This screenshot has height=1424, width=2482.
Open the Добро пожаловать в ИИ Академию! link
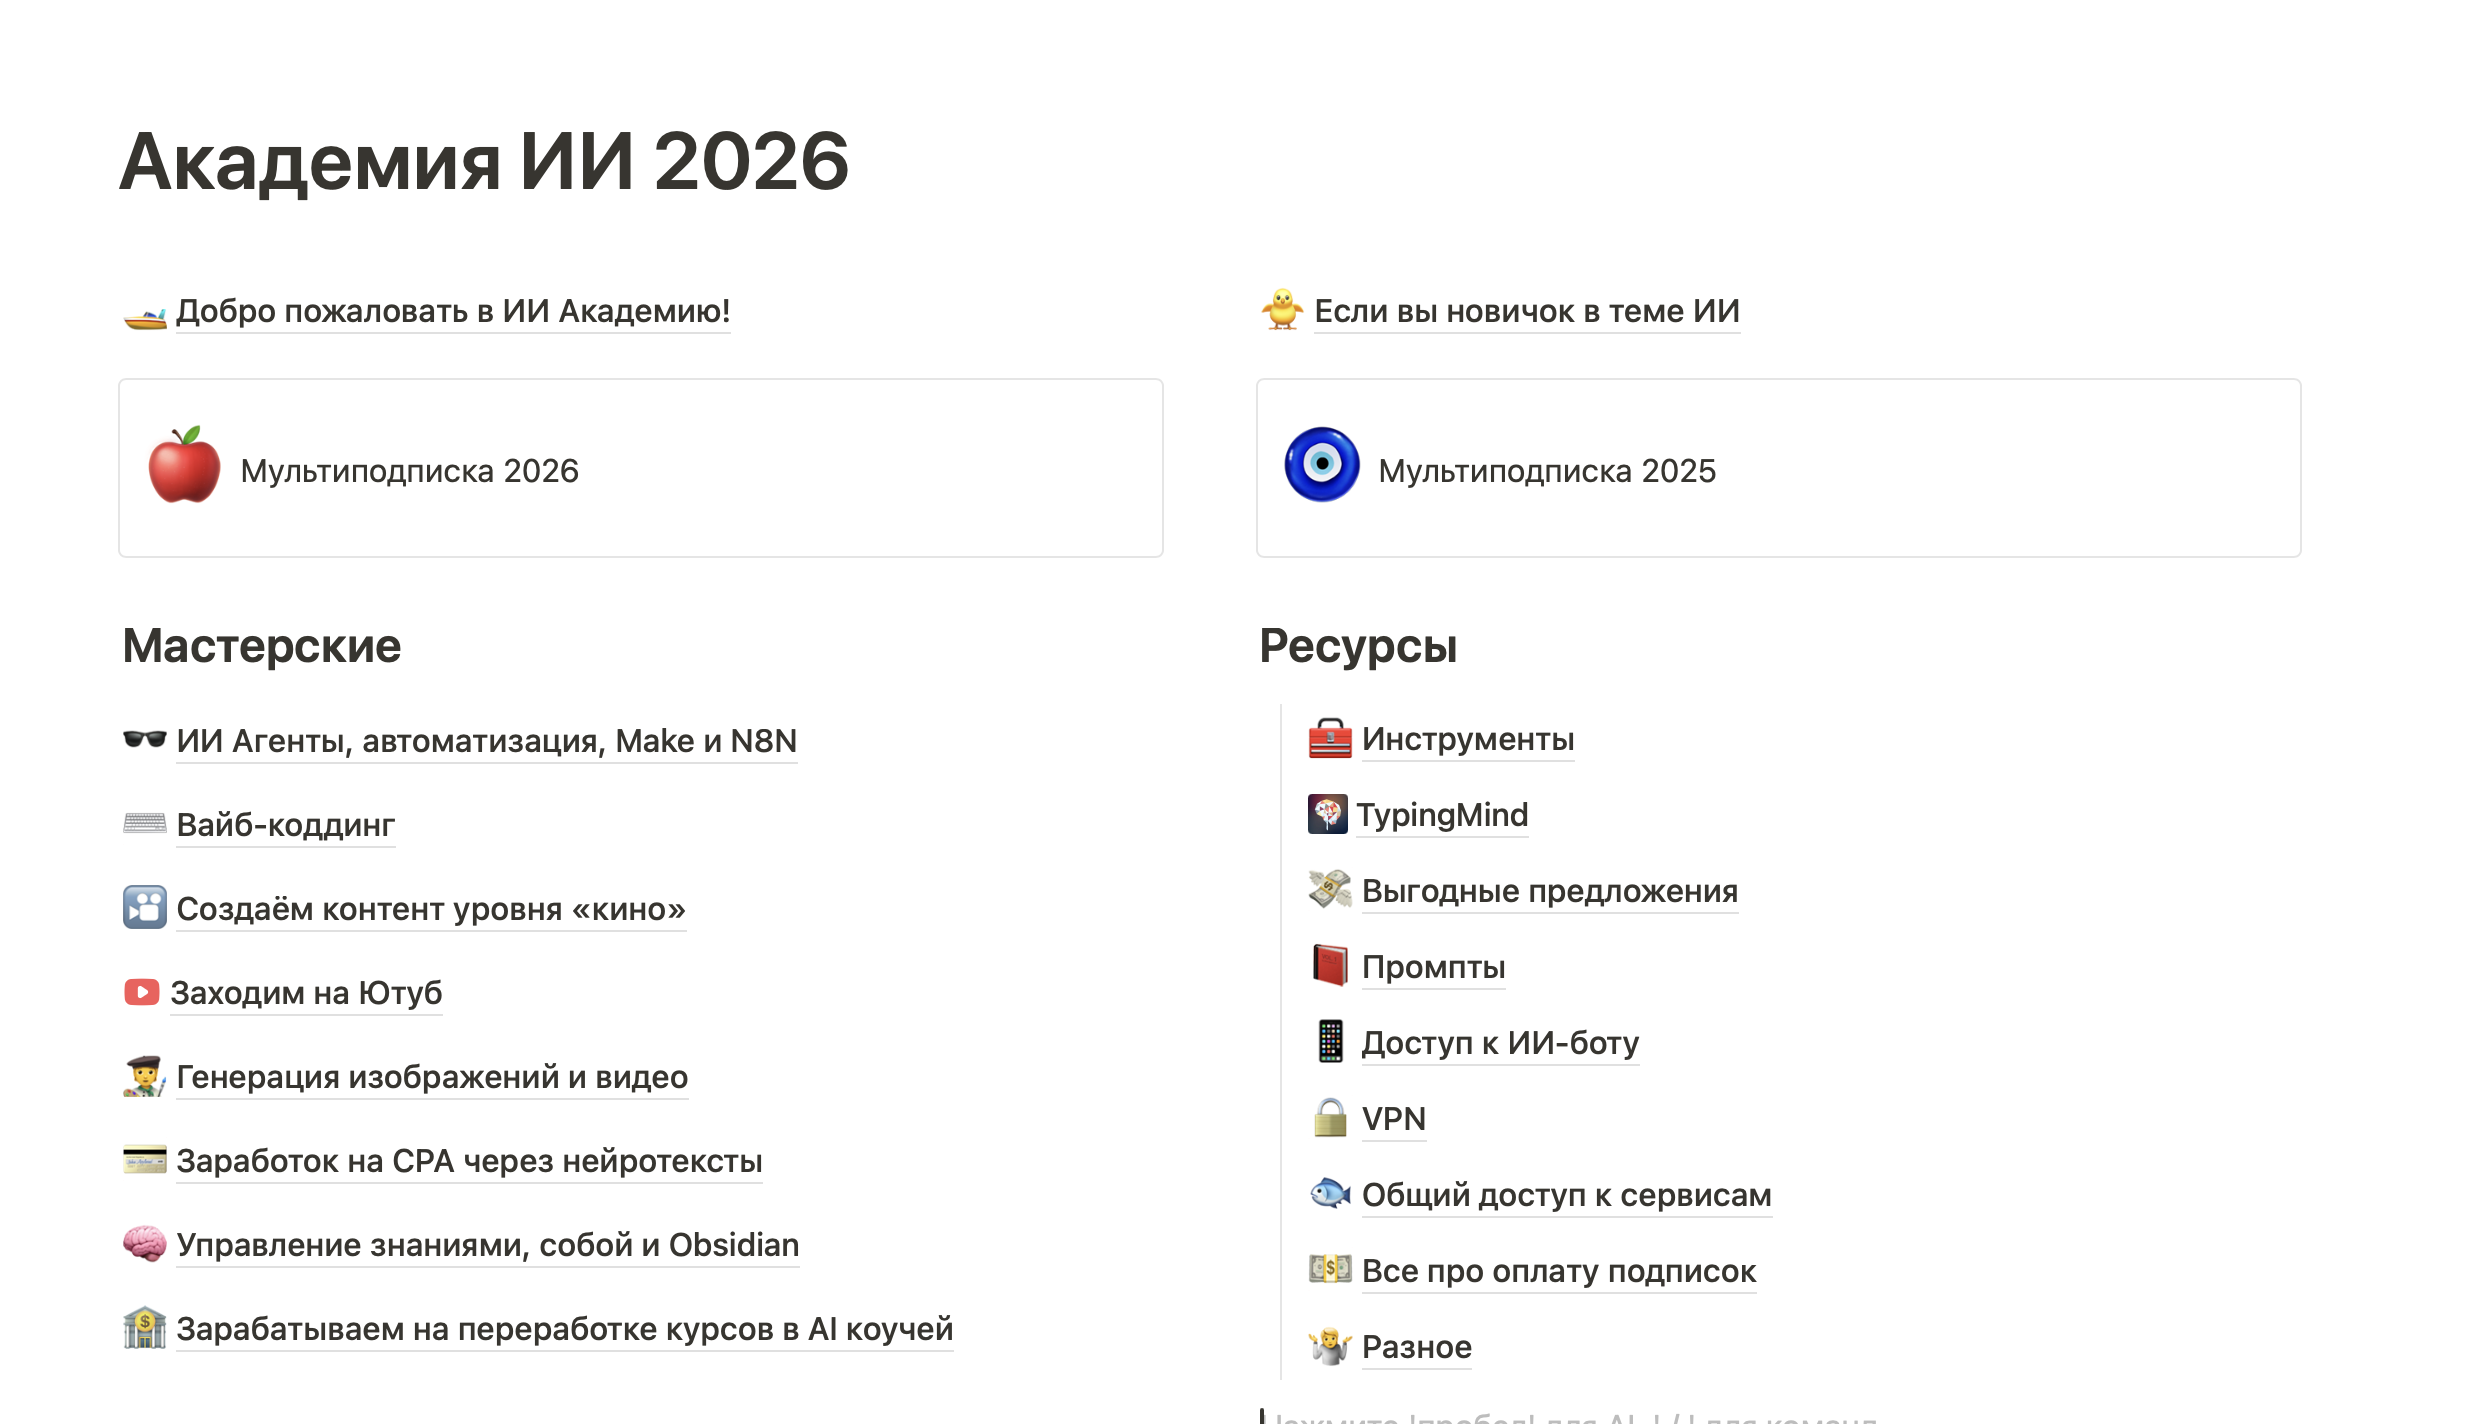[452, 311]
